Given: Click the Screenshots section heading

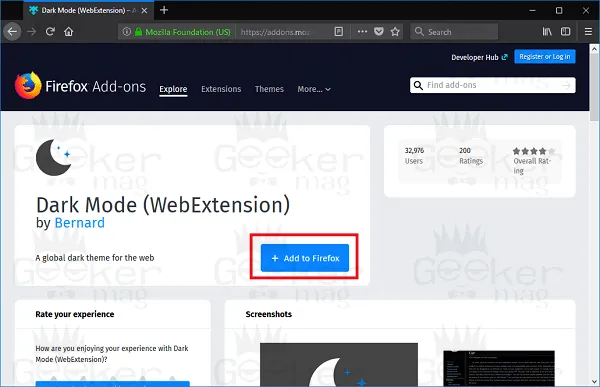Looking at the screenshot, I should coord(269,314).
